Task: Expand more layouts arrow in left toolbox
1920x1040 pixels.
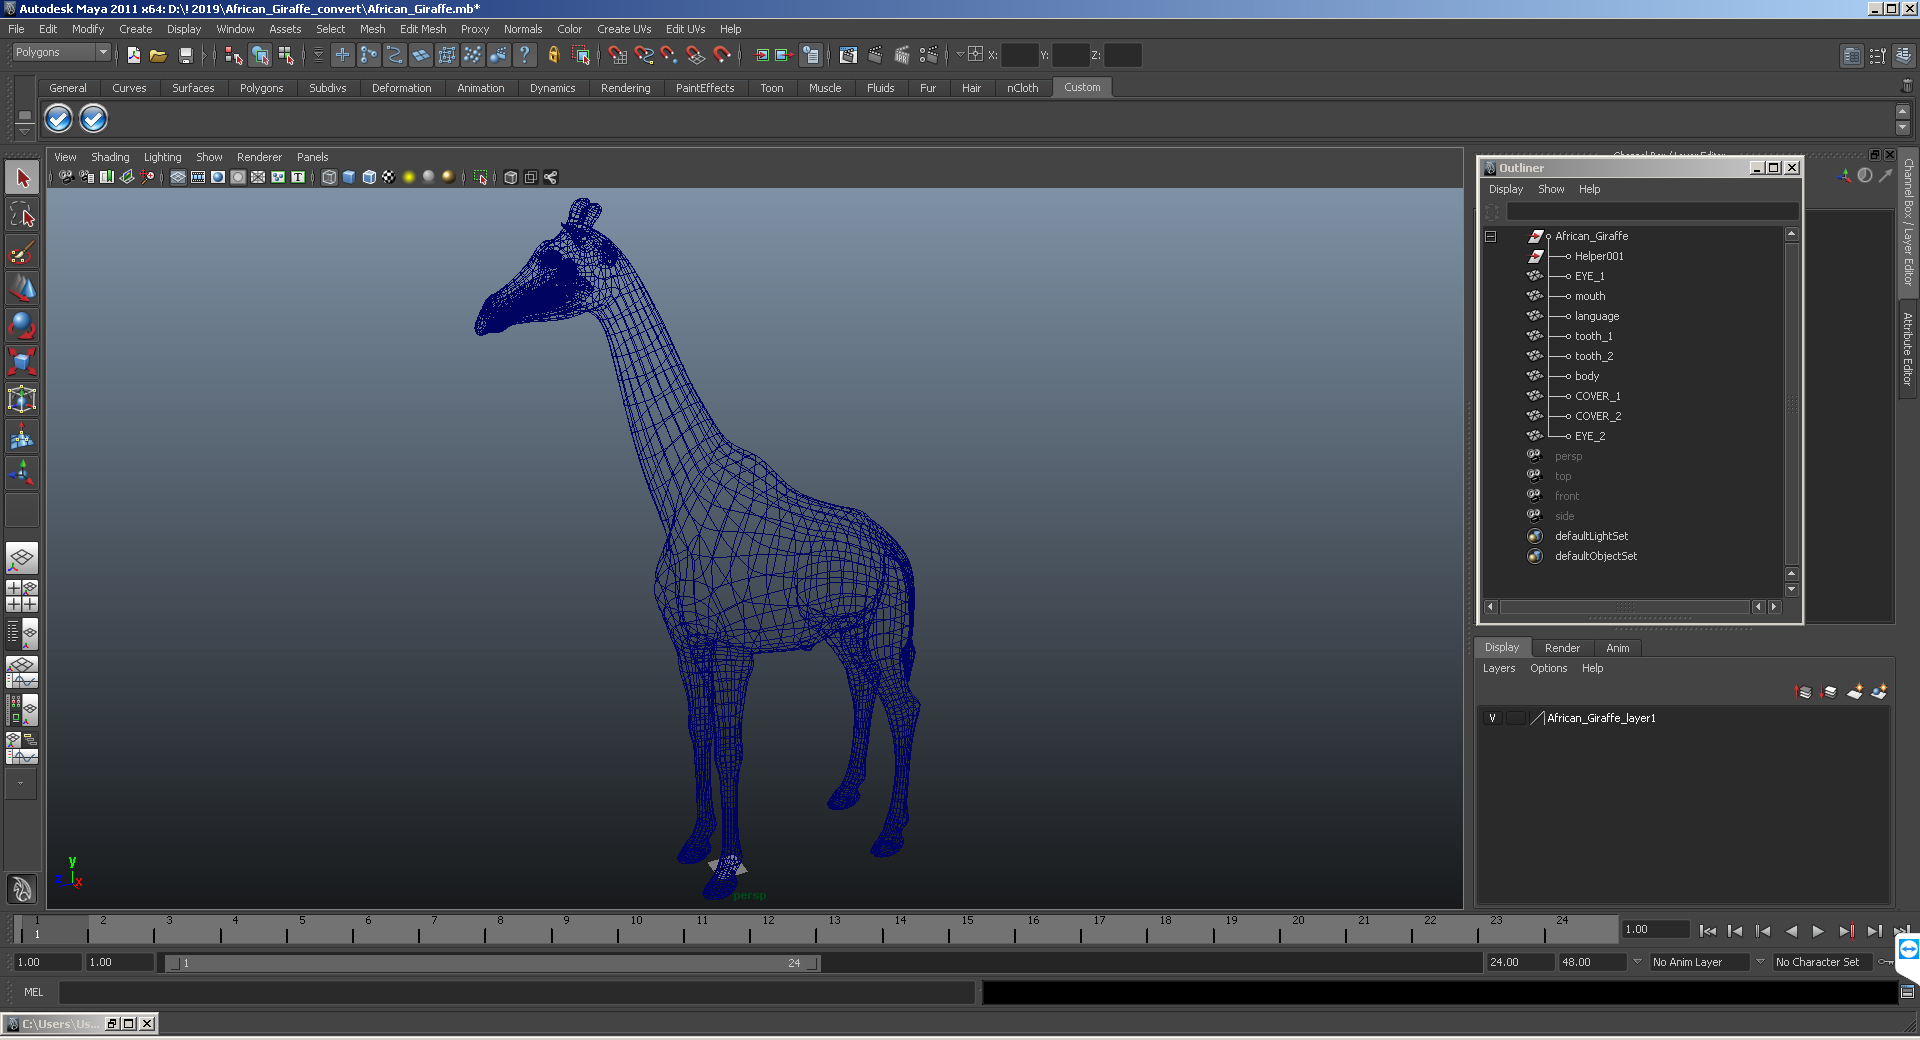Action: tap(21, 784)
